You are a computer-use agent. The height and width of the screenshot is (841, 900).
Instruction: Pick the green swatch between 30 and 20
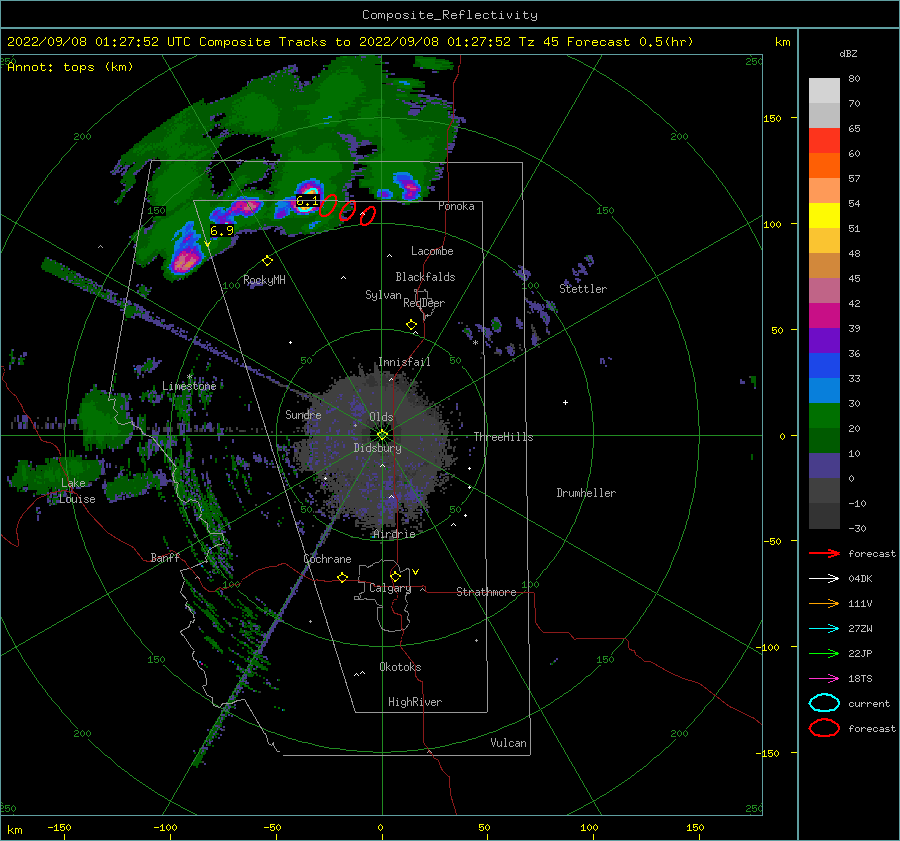click(824, 416)
